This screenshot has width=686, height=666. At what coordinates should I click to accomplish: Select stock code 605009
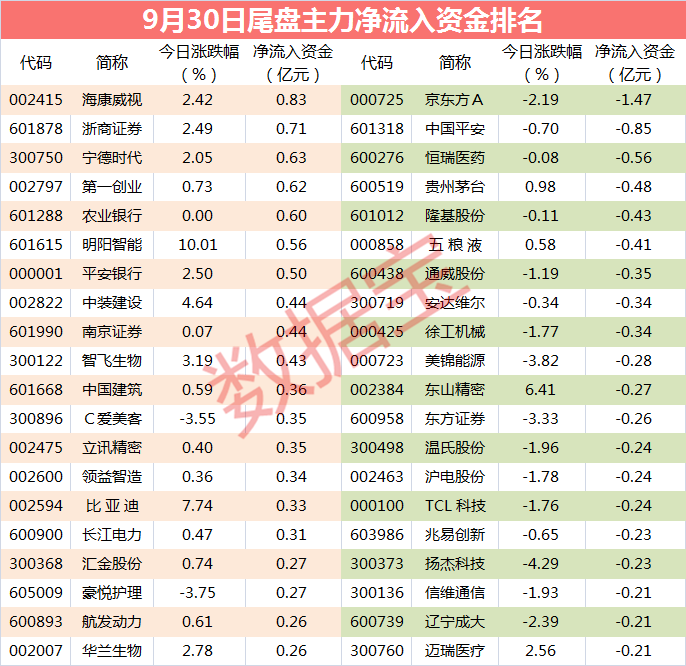pos(36,593)
